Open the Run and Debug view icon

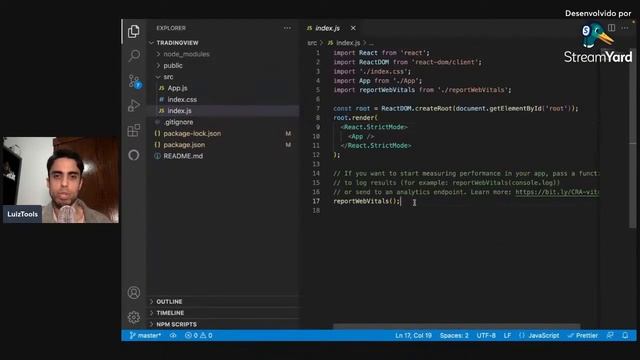[x=134, y=105]
